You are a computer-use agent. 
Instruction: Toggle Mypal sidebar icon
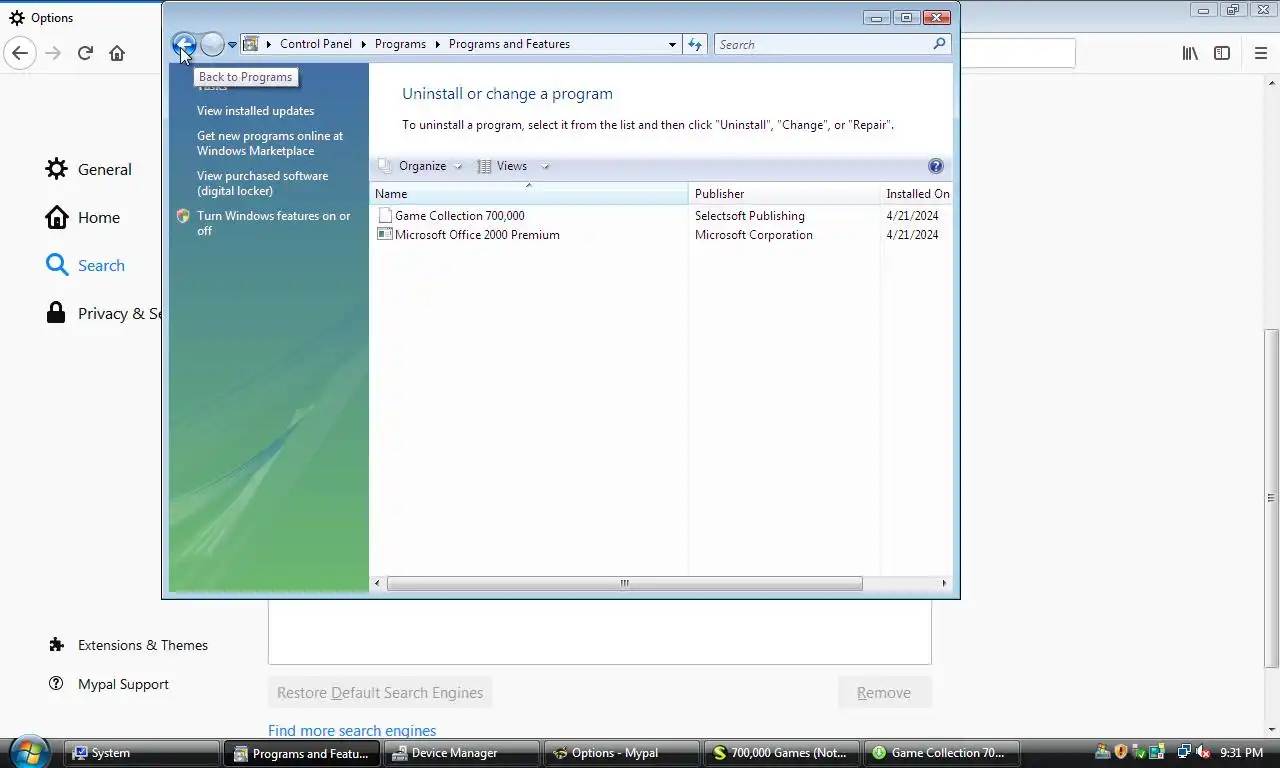(1222, 53)
